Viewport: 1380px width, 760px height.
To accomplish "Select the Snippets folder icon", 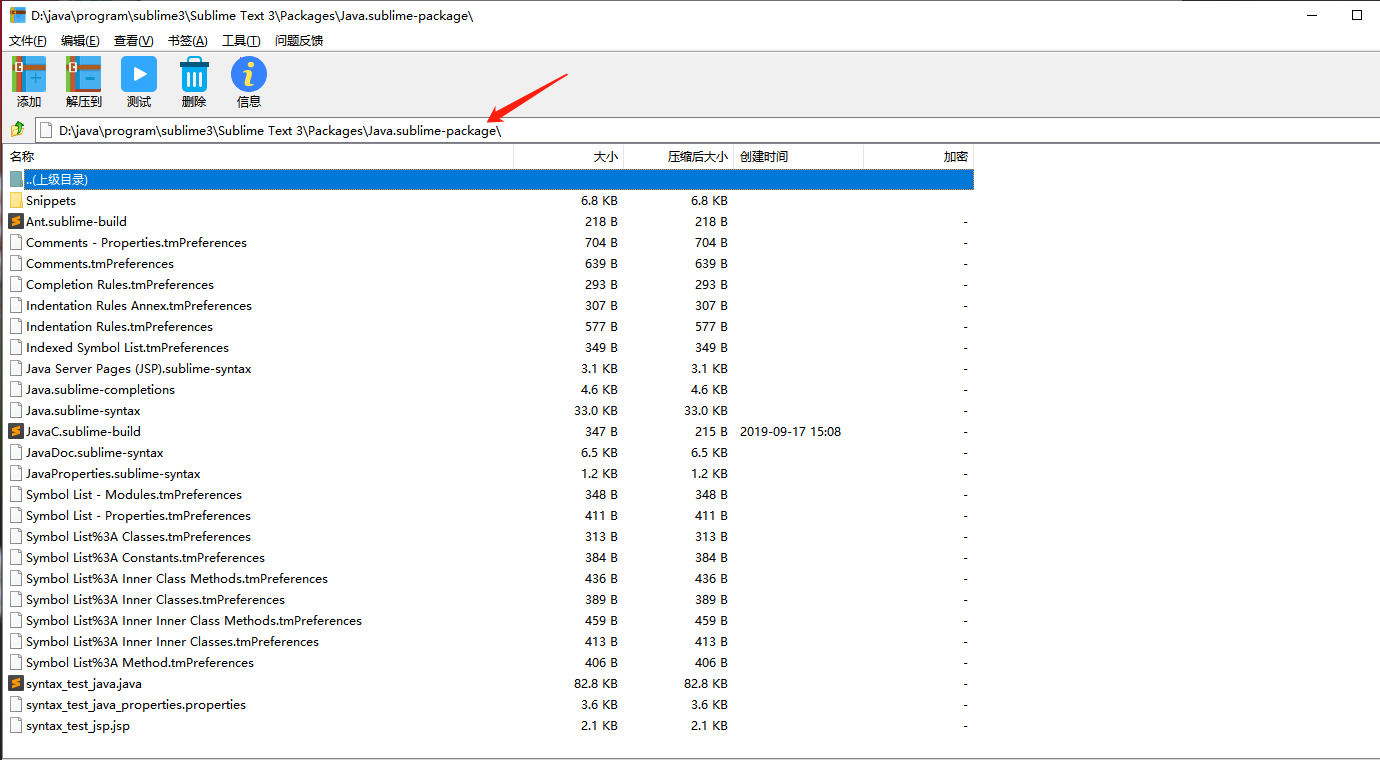I will [x=16, y=201].
